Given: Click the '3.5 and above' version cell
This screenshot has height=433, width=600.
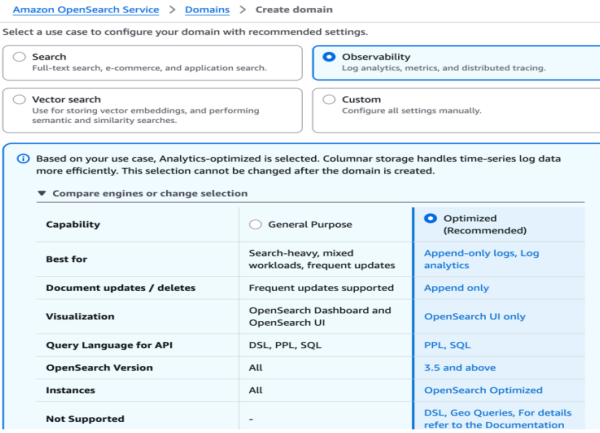Looking at the screenshot, I should coord(460,368).
